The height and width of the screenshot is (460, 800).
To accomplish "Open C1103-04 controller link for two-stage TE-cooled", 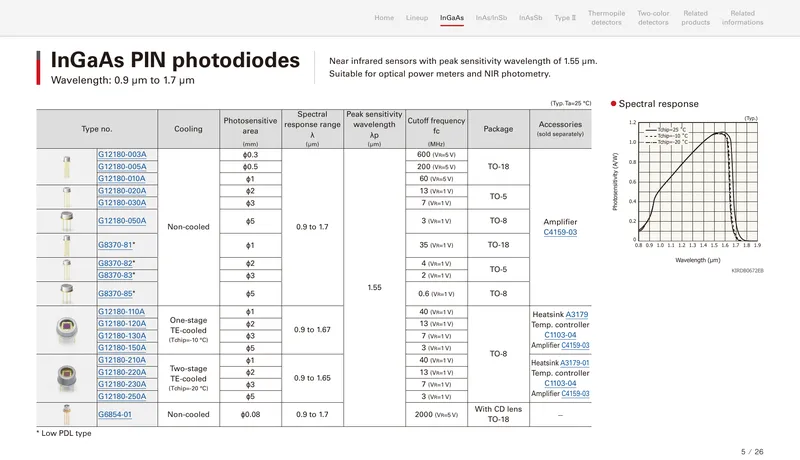I will pyautogui.click(x=560, y=384).
